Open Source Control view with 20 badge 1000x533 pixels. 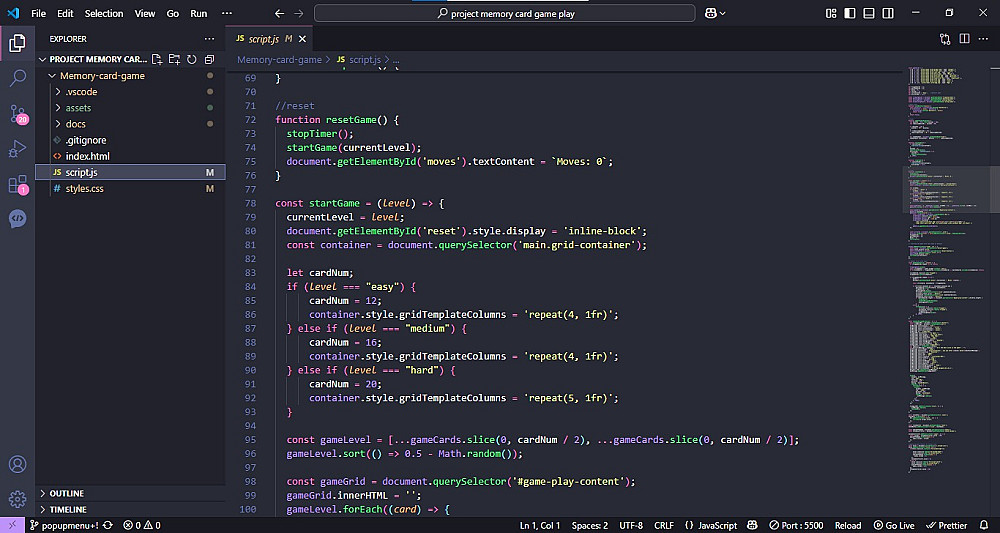click(x=17, y=113)
